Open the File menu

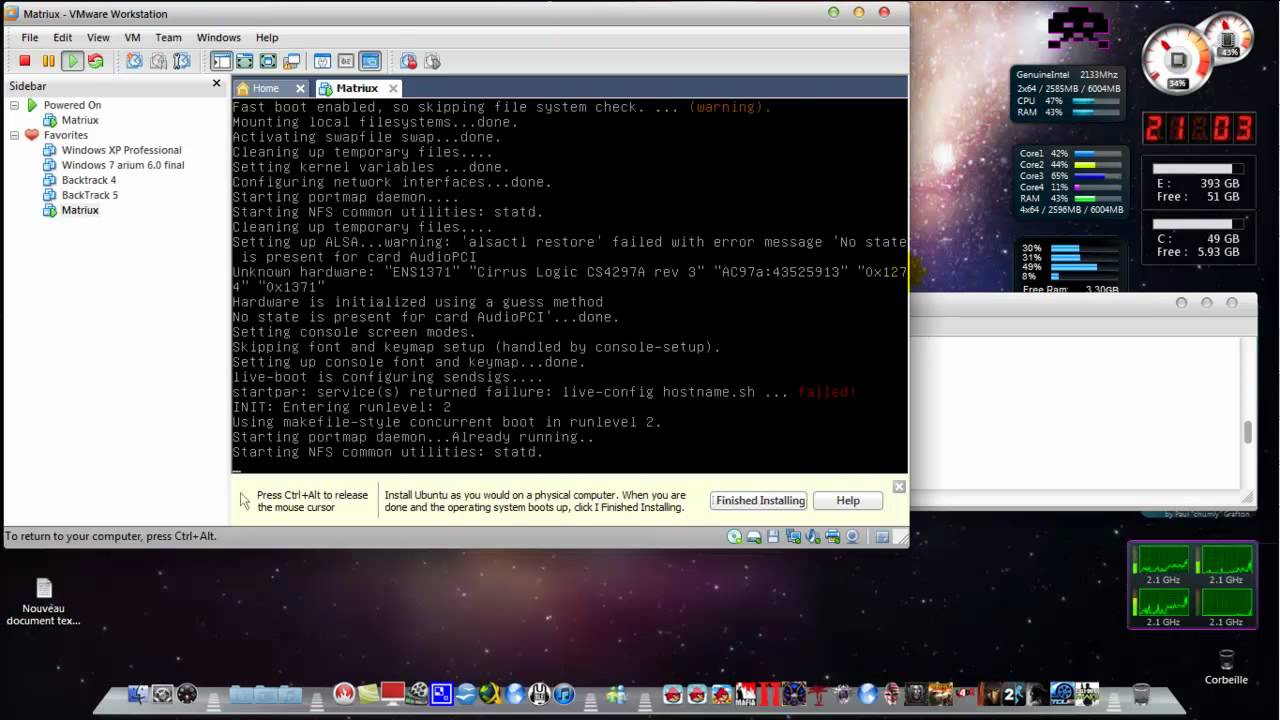pos(30,37)
